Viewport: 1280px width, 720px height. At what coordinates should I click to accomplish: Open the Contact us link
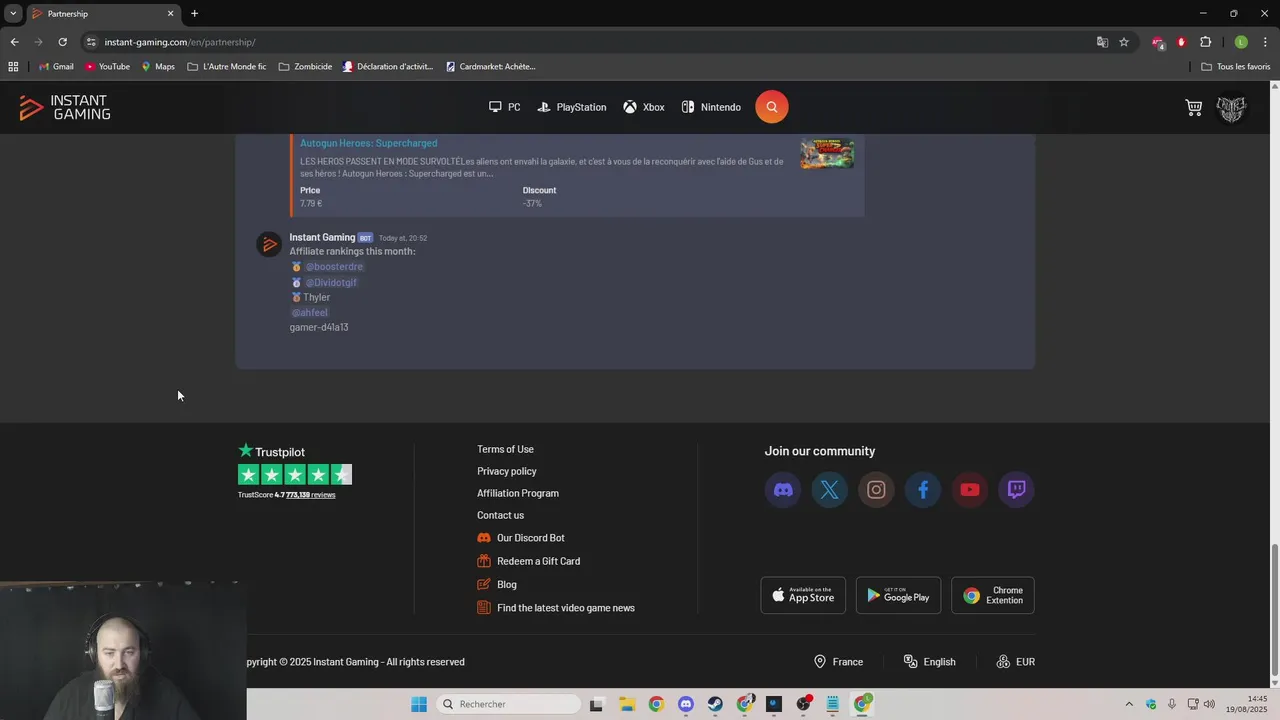(500, 516)
